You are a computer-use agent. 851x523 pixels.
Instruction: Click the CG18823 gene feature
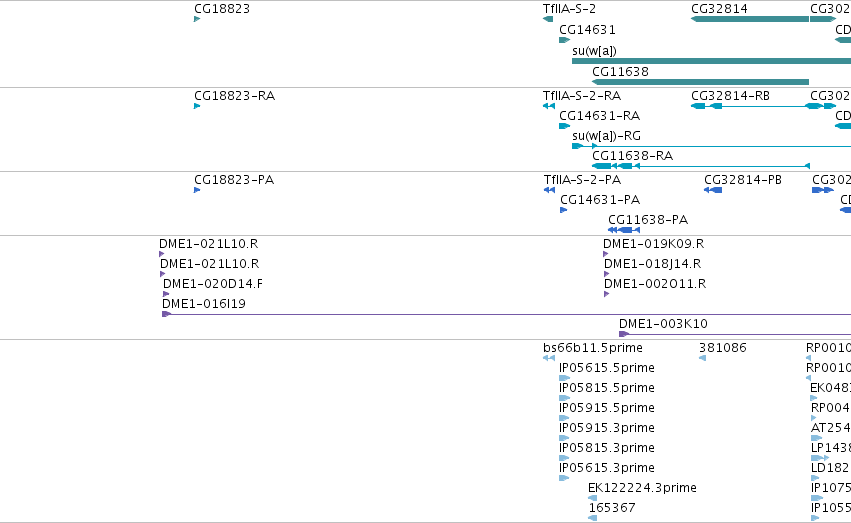[x=197, y=19]
